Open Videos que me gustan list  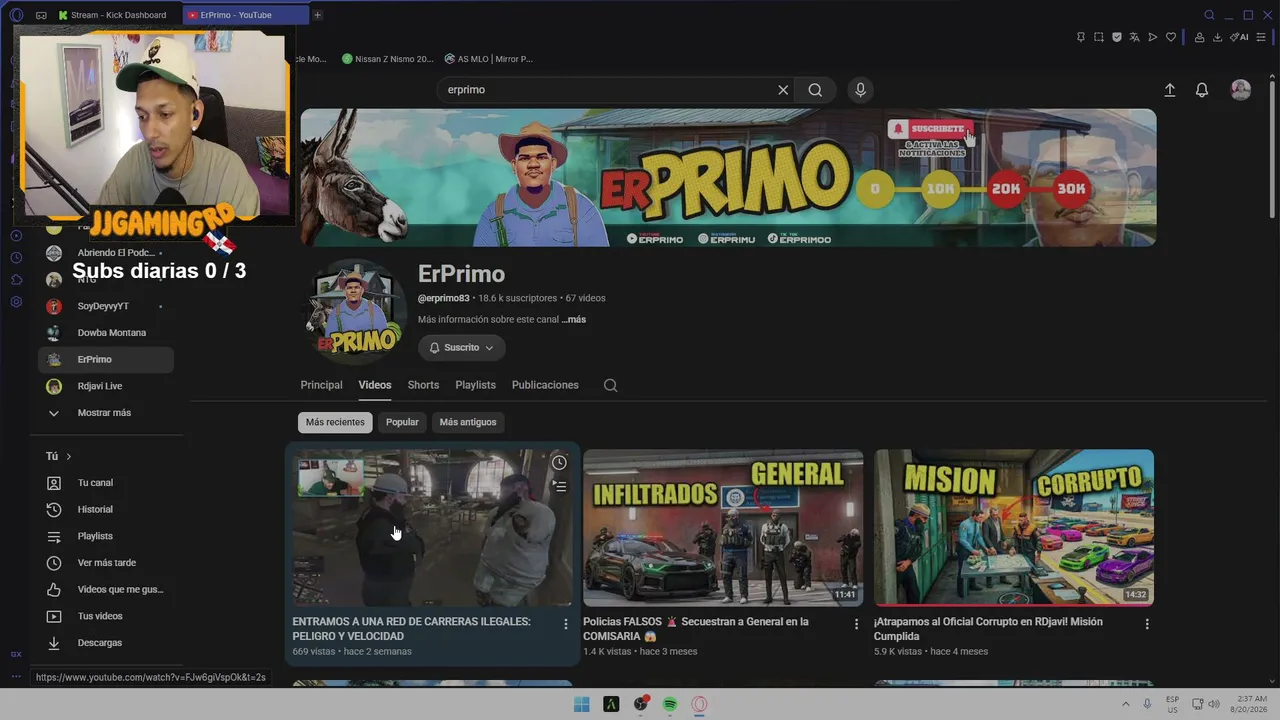coord(105,590)
